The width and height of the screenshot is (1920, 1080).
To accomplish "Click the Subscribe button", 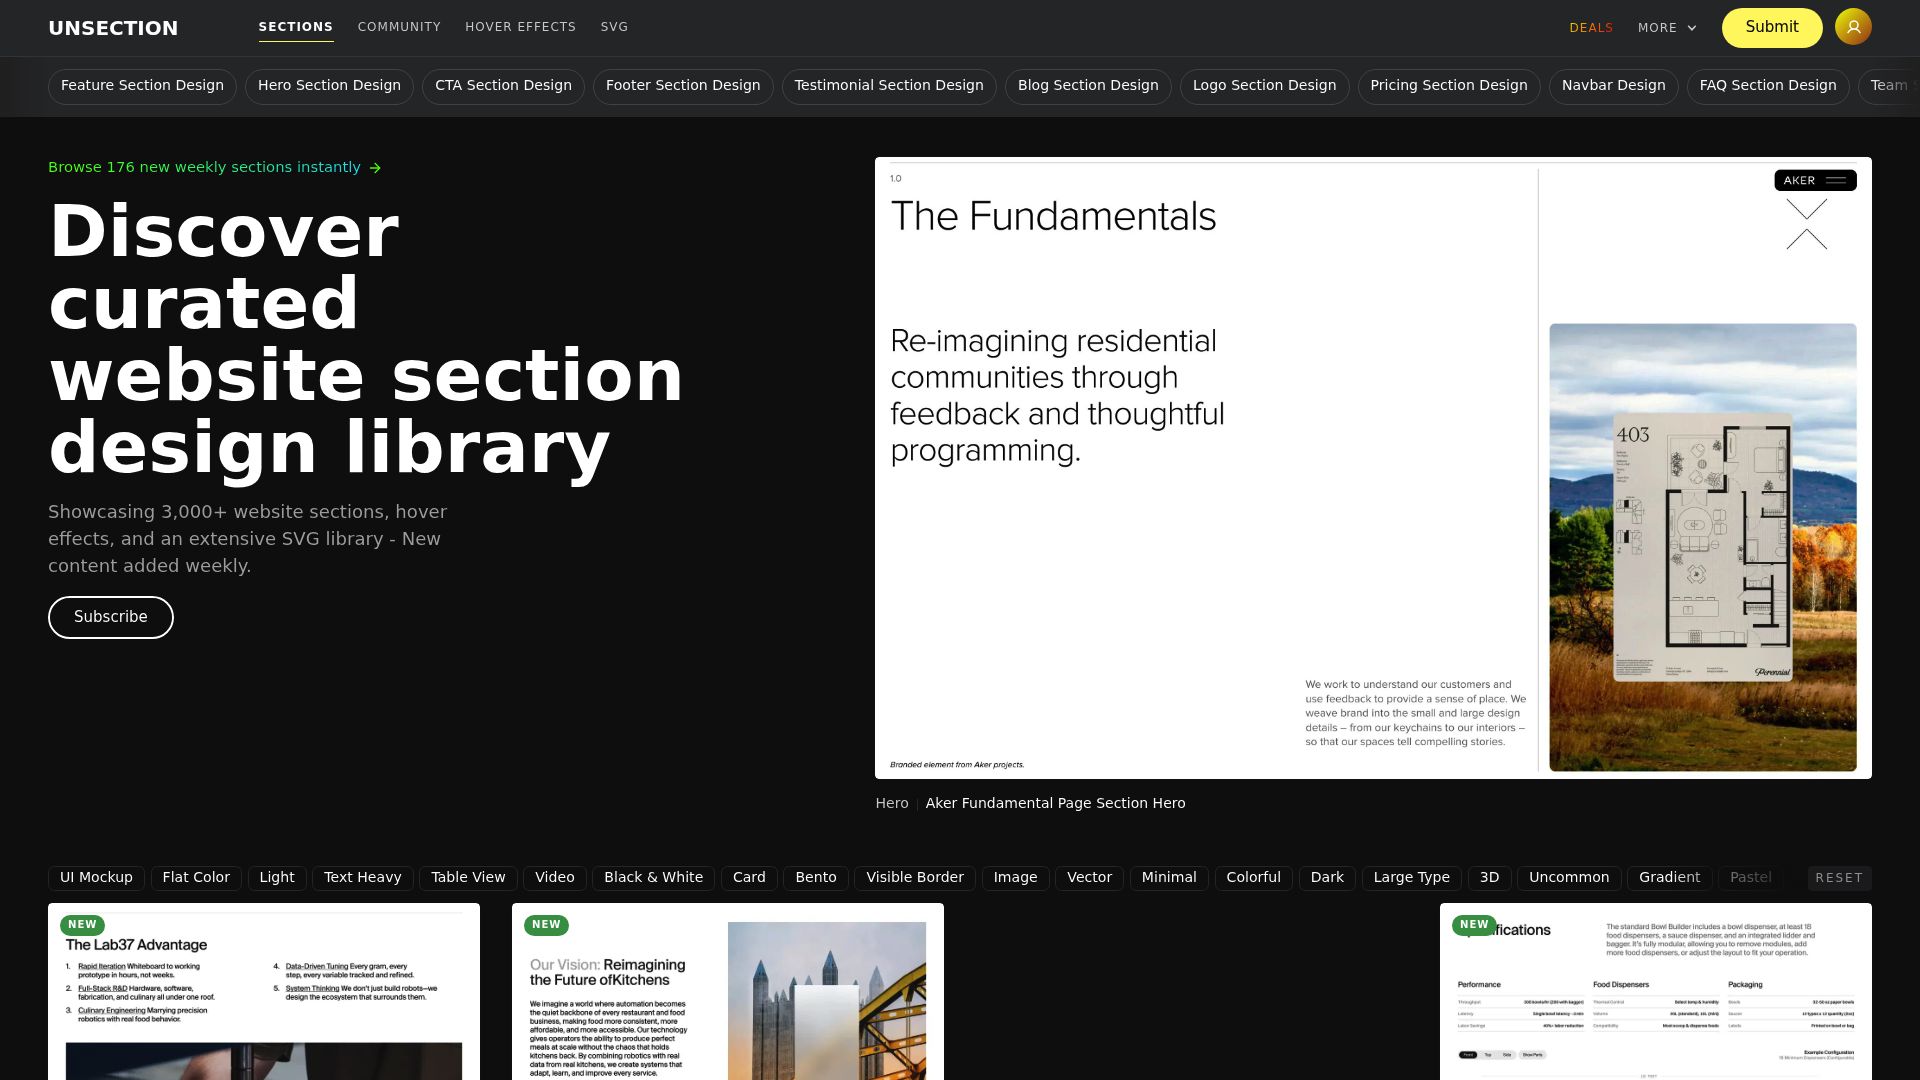I will (111, 617).
